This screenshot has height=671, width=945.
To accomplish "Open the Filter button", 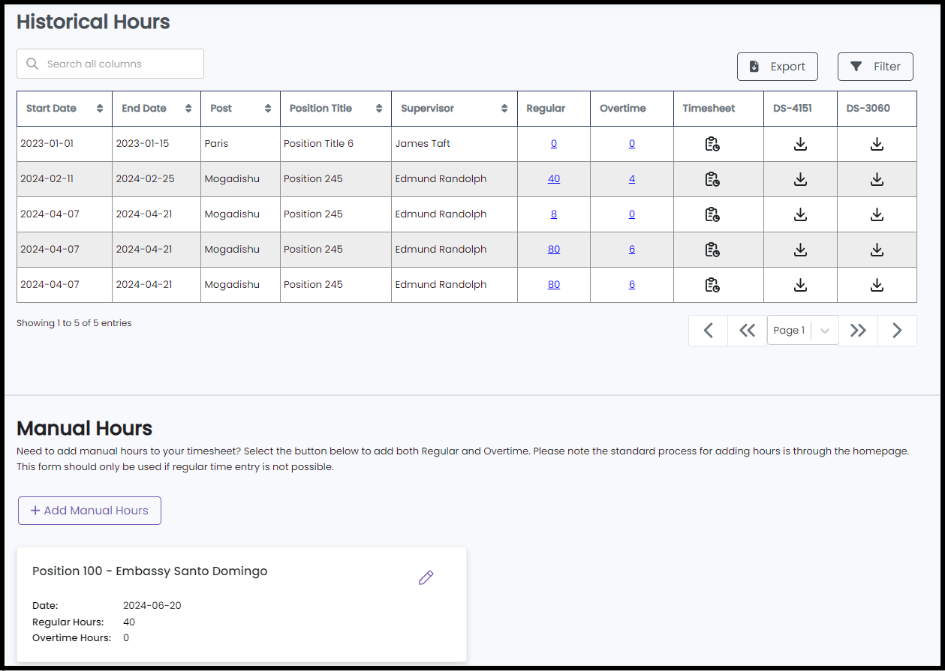I will pos(875,66).
